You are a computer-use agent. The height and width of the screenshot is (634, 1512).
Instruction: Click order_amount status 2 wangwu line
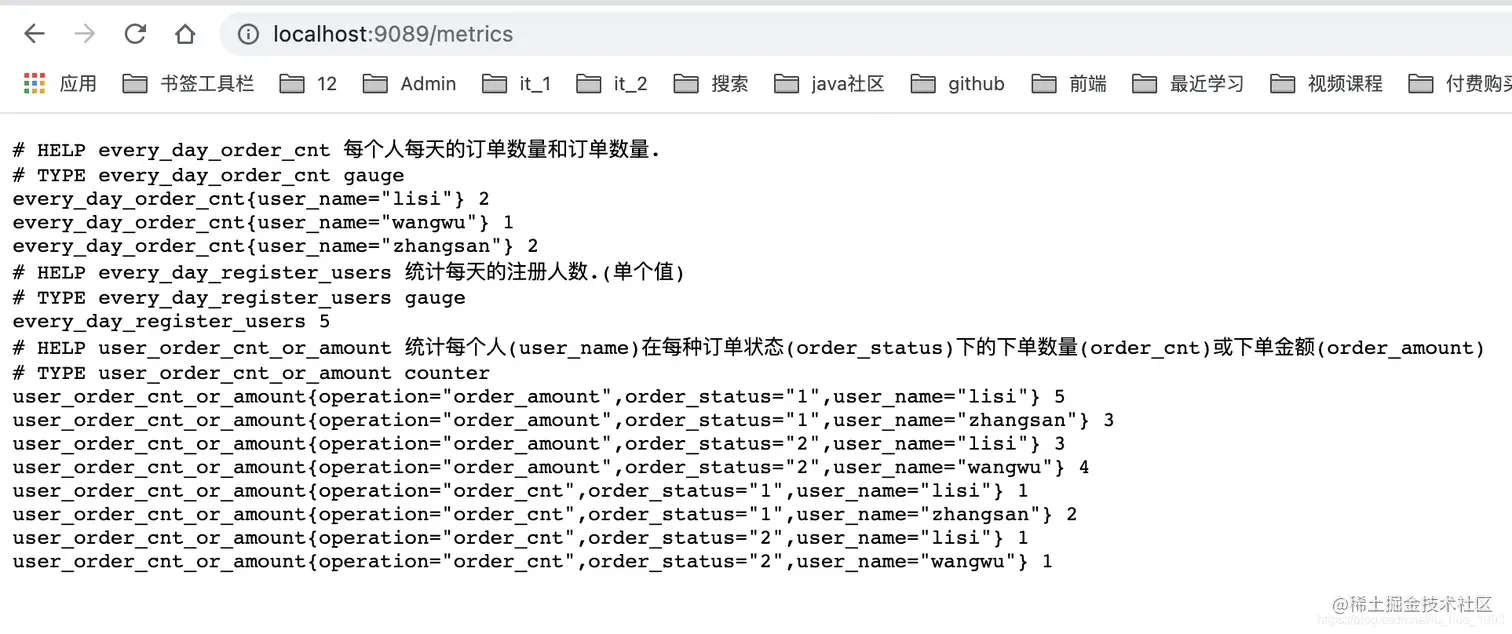[551, 467]
